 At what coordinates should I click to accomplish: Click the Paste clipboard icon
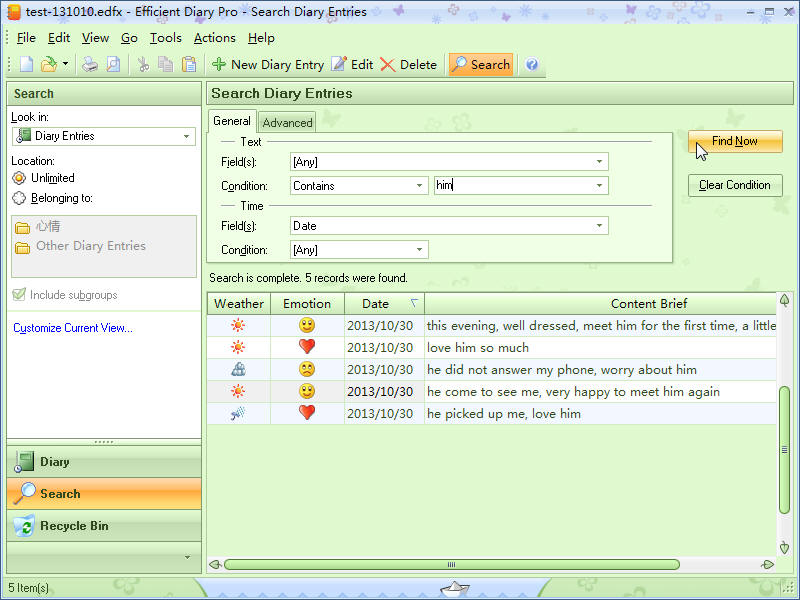189,64
